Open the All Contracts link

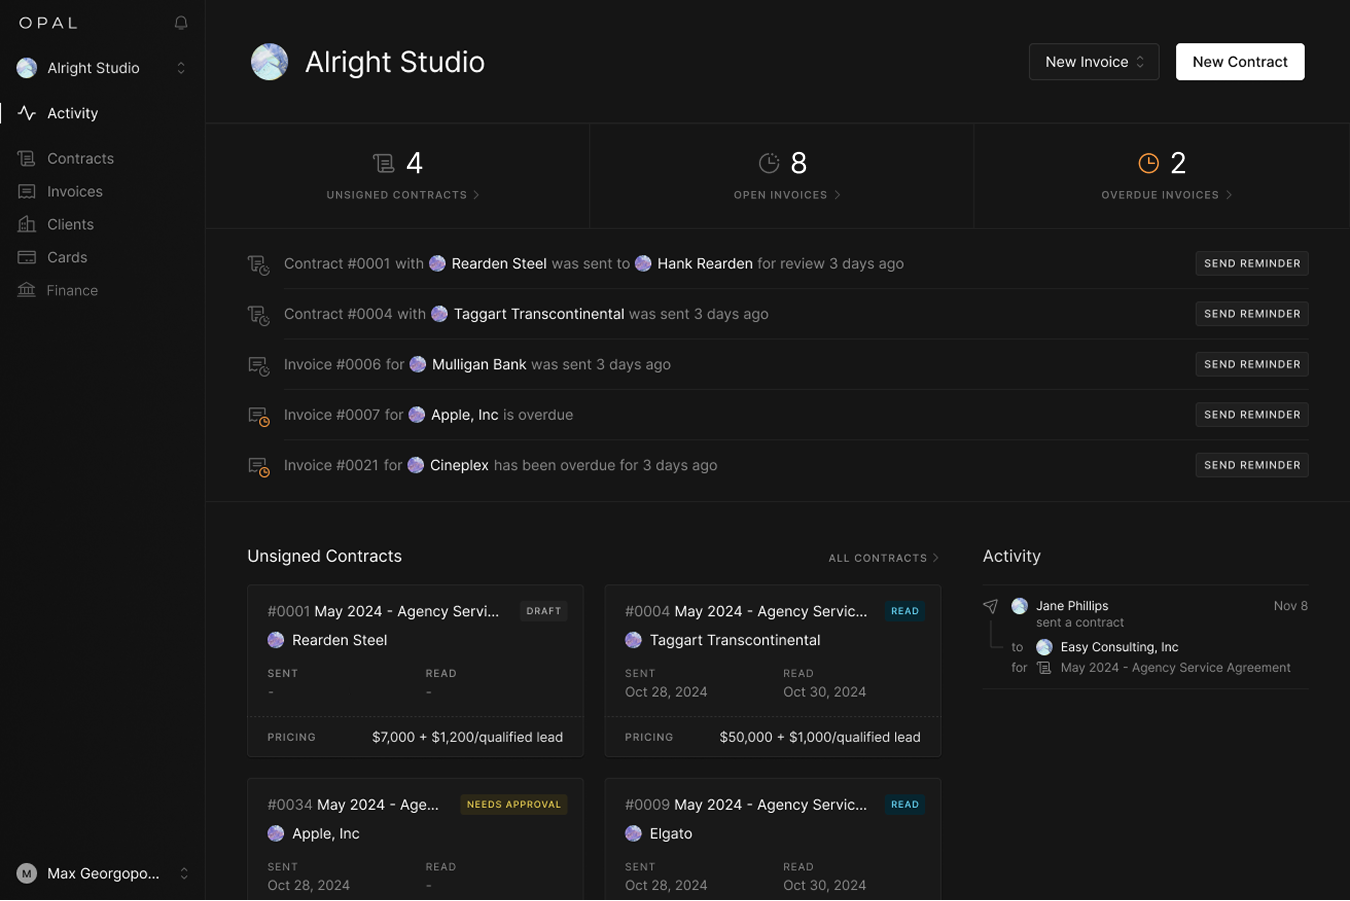(883, 558)
